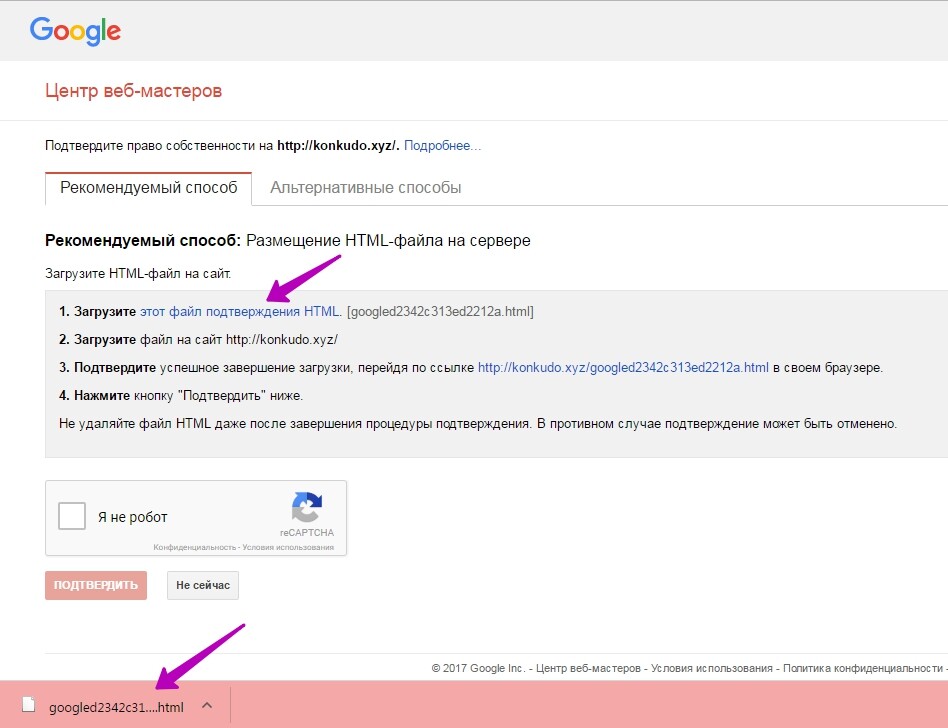
Task: Click the "Не сейчас" button
Action: 203,585
